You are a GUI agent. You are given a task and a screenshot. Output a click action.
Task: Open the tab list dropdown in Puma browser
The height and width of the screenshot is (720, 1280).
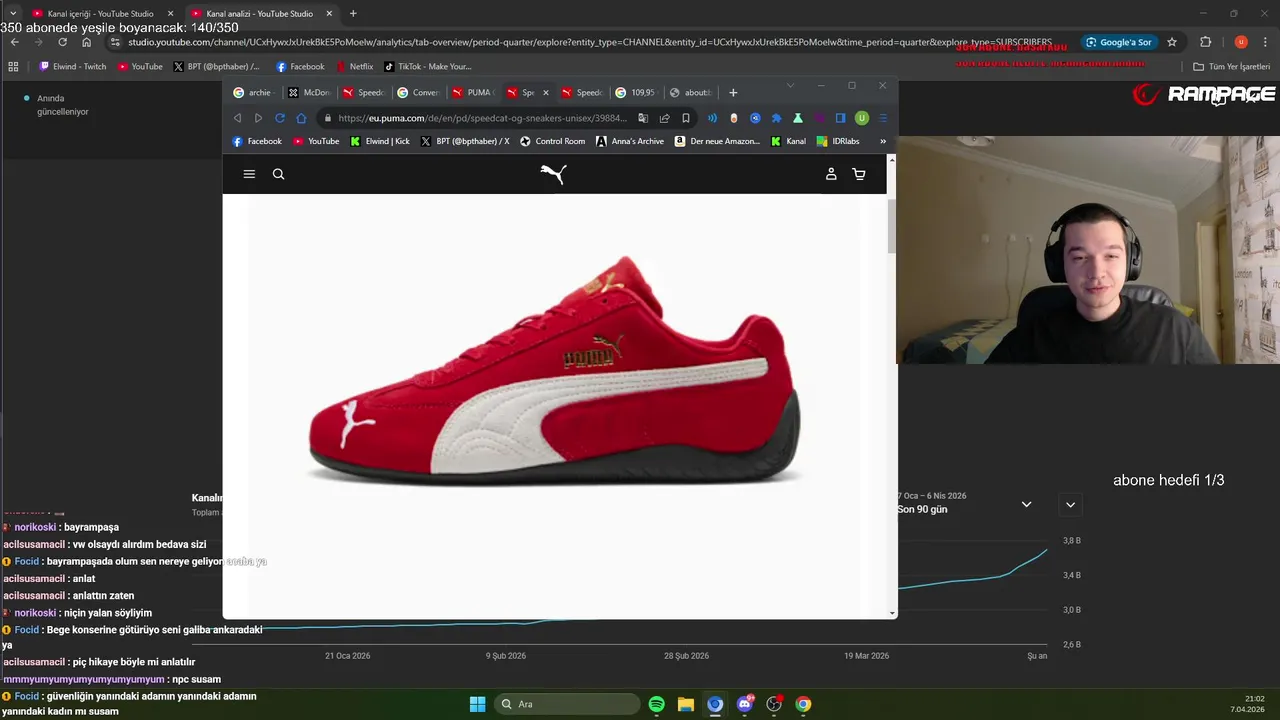point(790,86)
